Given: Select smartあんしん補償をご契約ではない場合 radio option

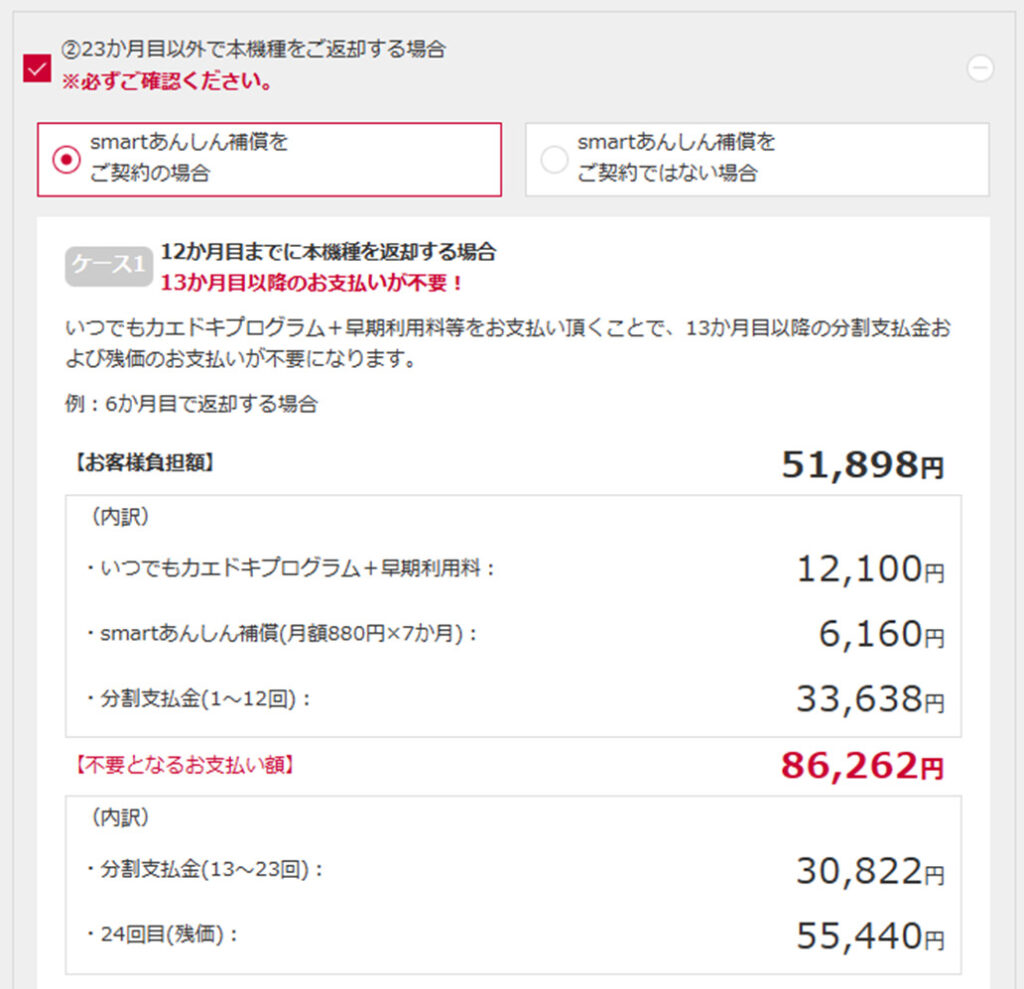Looking at the screenshot, I should [x=554, y=160].
